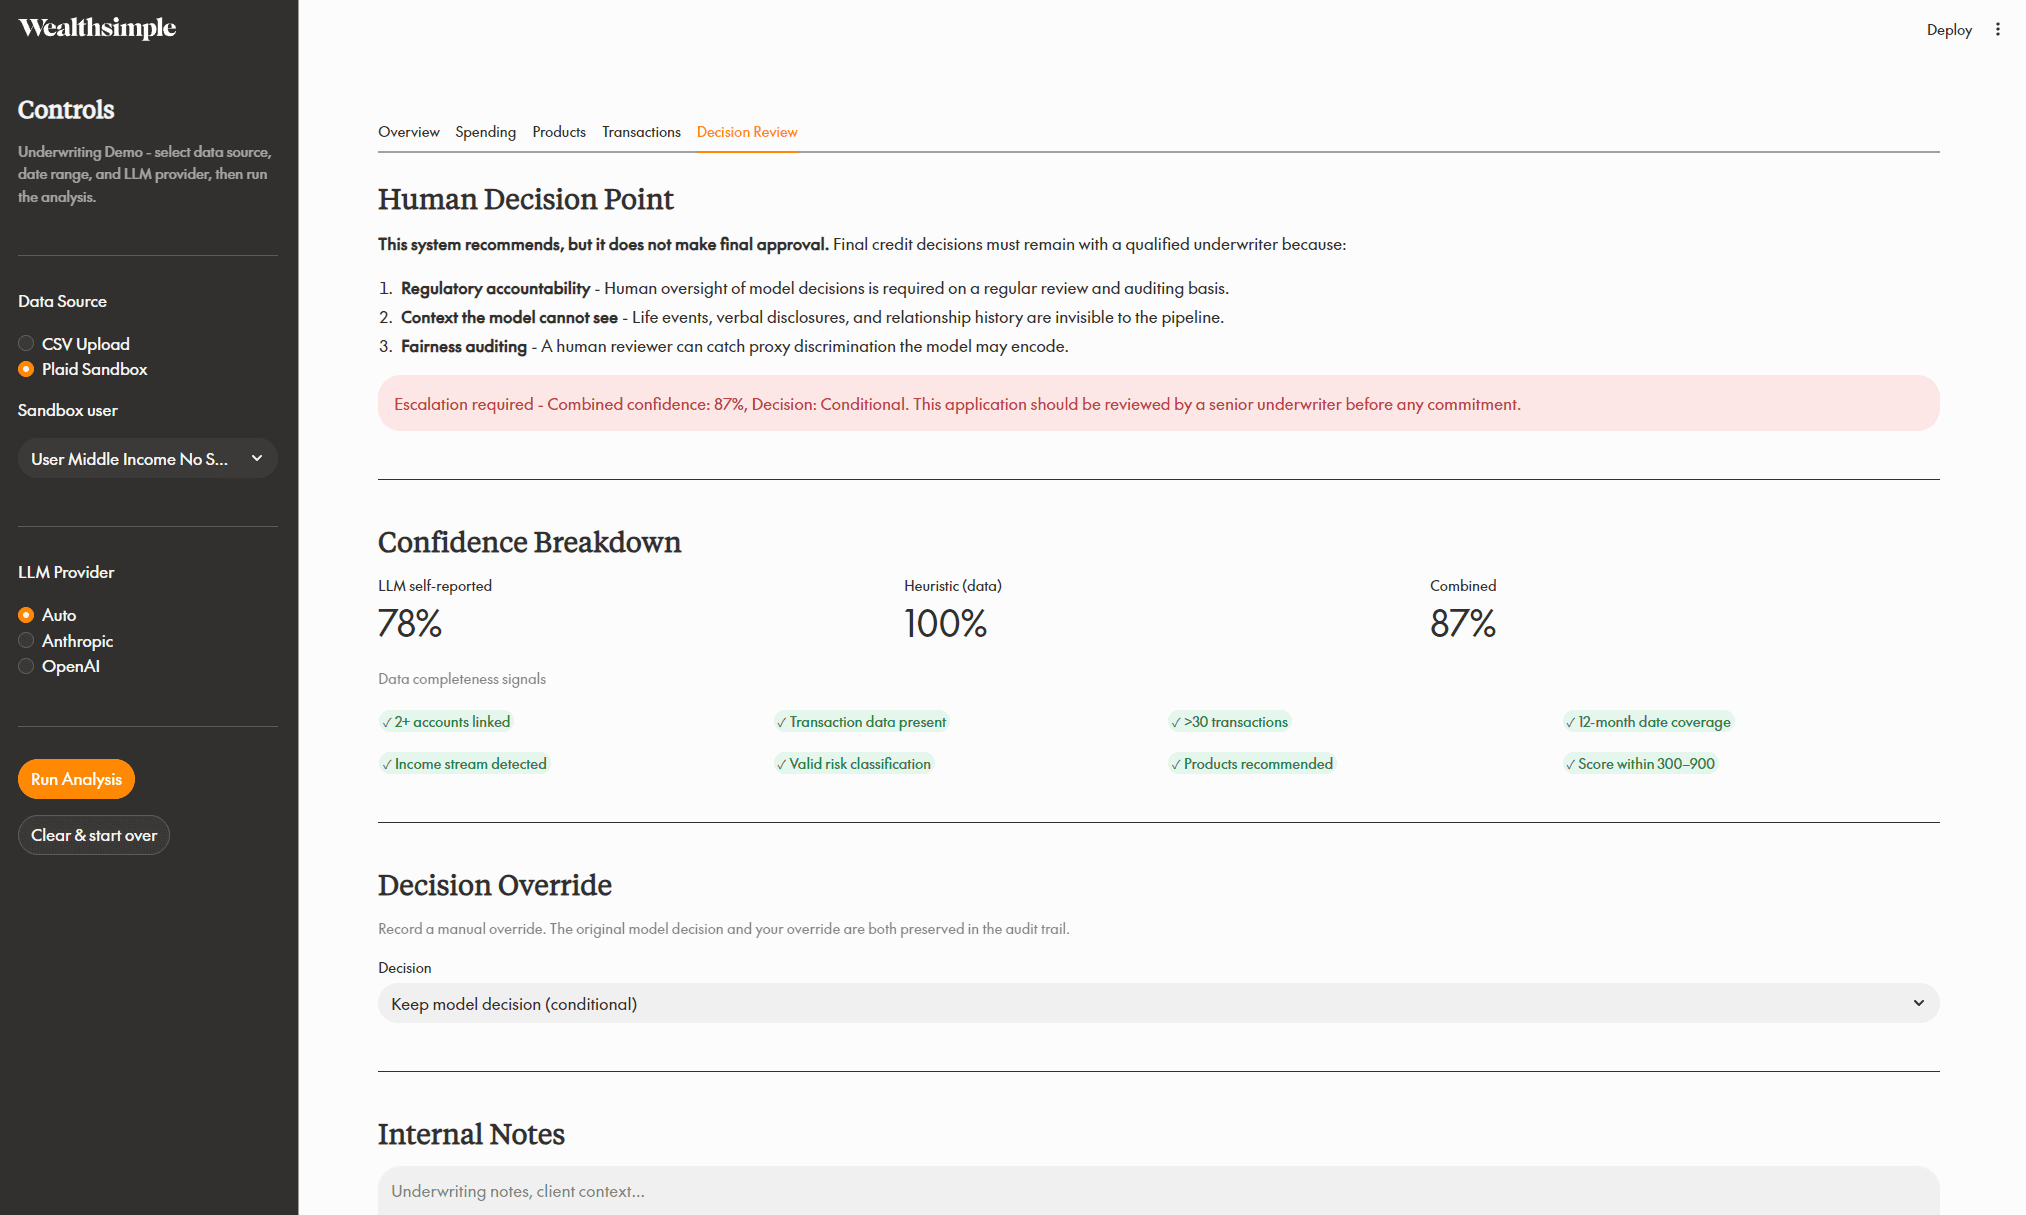Click the Controls sidebar heading
Image resolution: width=2026 pixels, height=1215 pixels.
[x=66, y=109]
